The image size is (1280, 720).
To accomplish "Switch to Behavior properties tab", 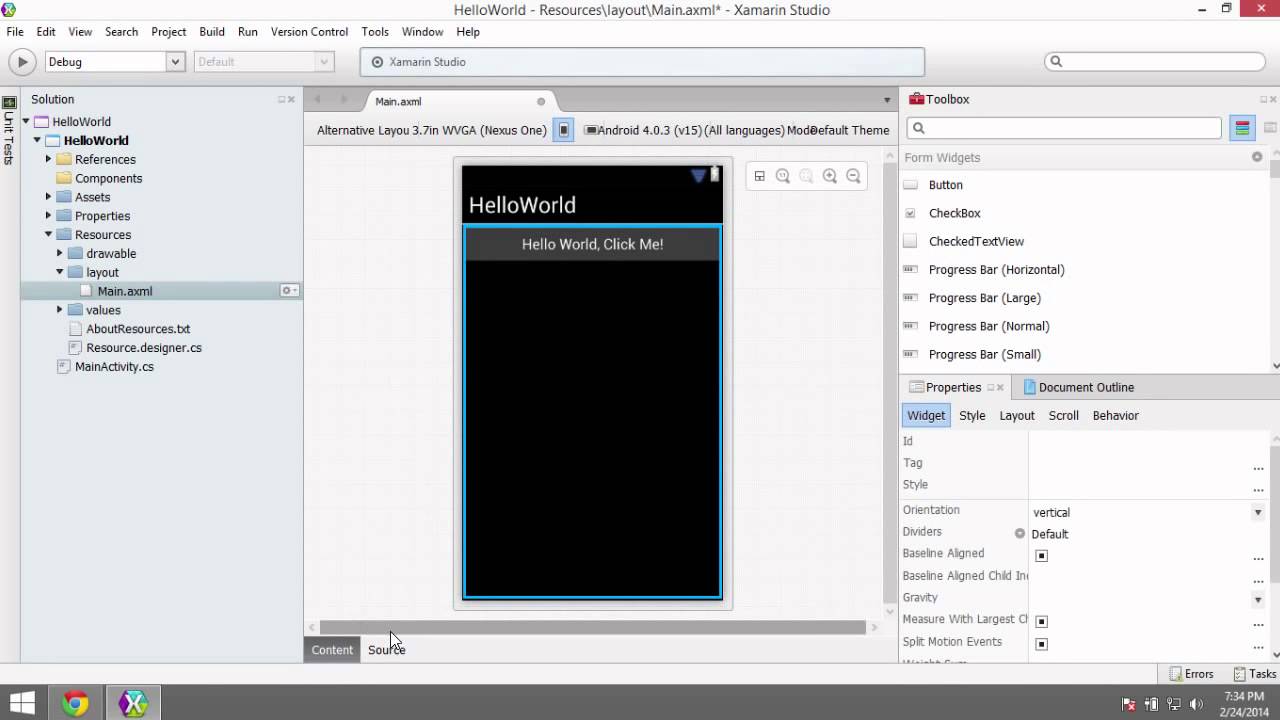I will 1116,416.
